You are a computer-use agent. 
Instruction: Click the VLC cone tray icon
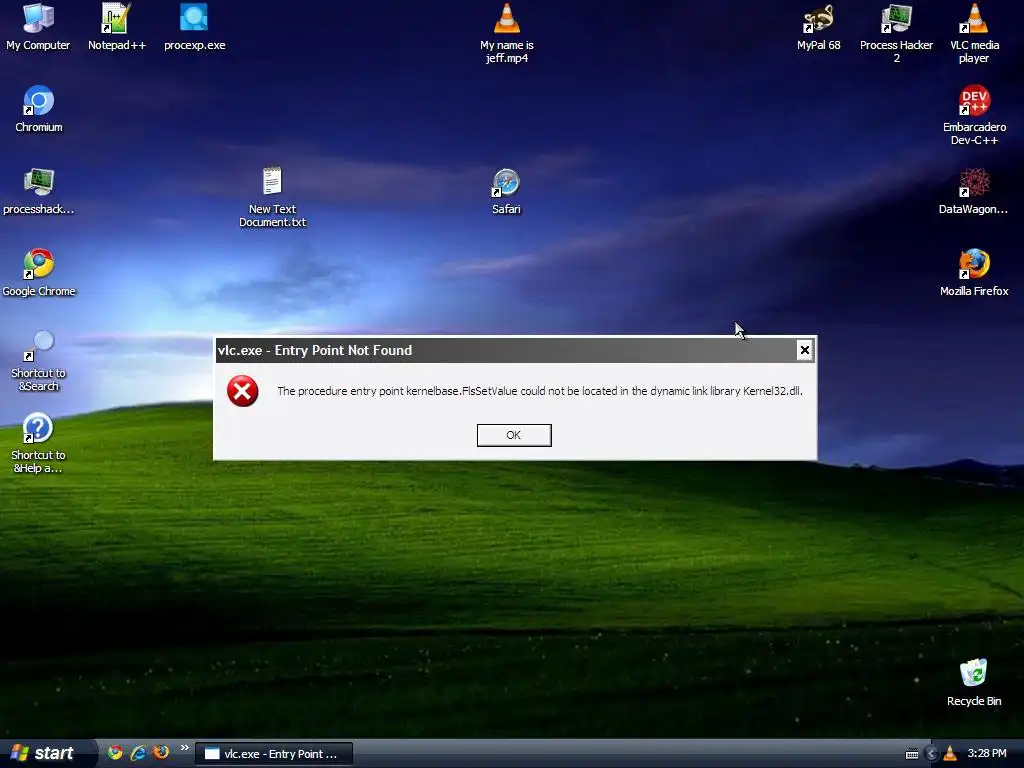(x=950, y=754)
